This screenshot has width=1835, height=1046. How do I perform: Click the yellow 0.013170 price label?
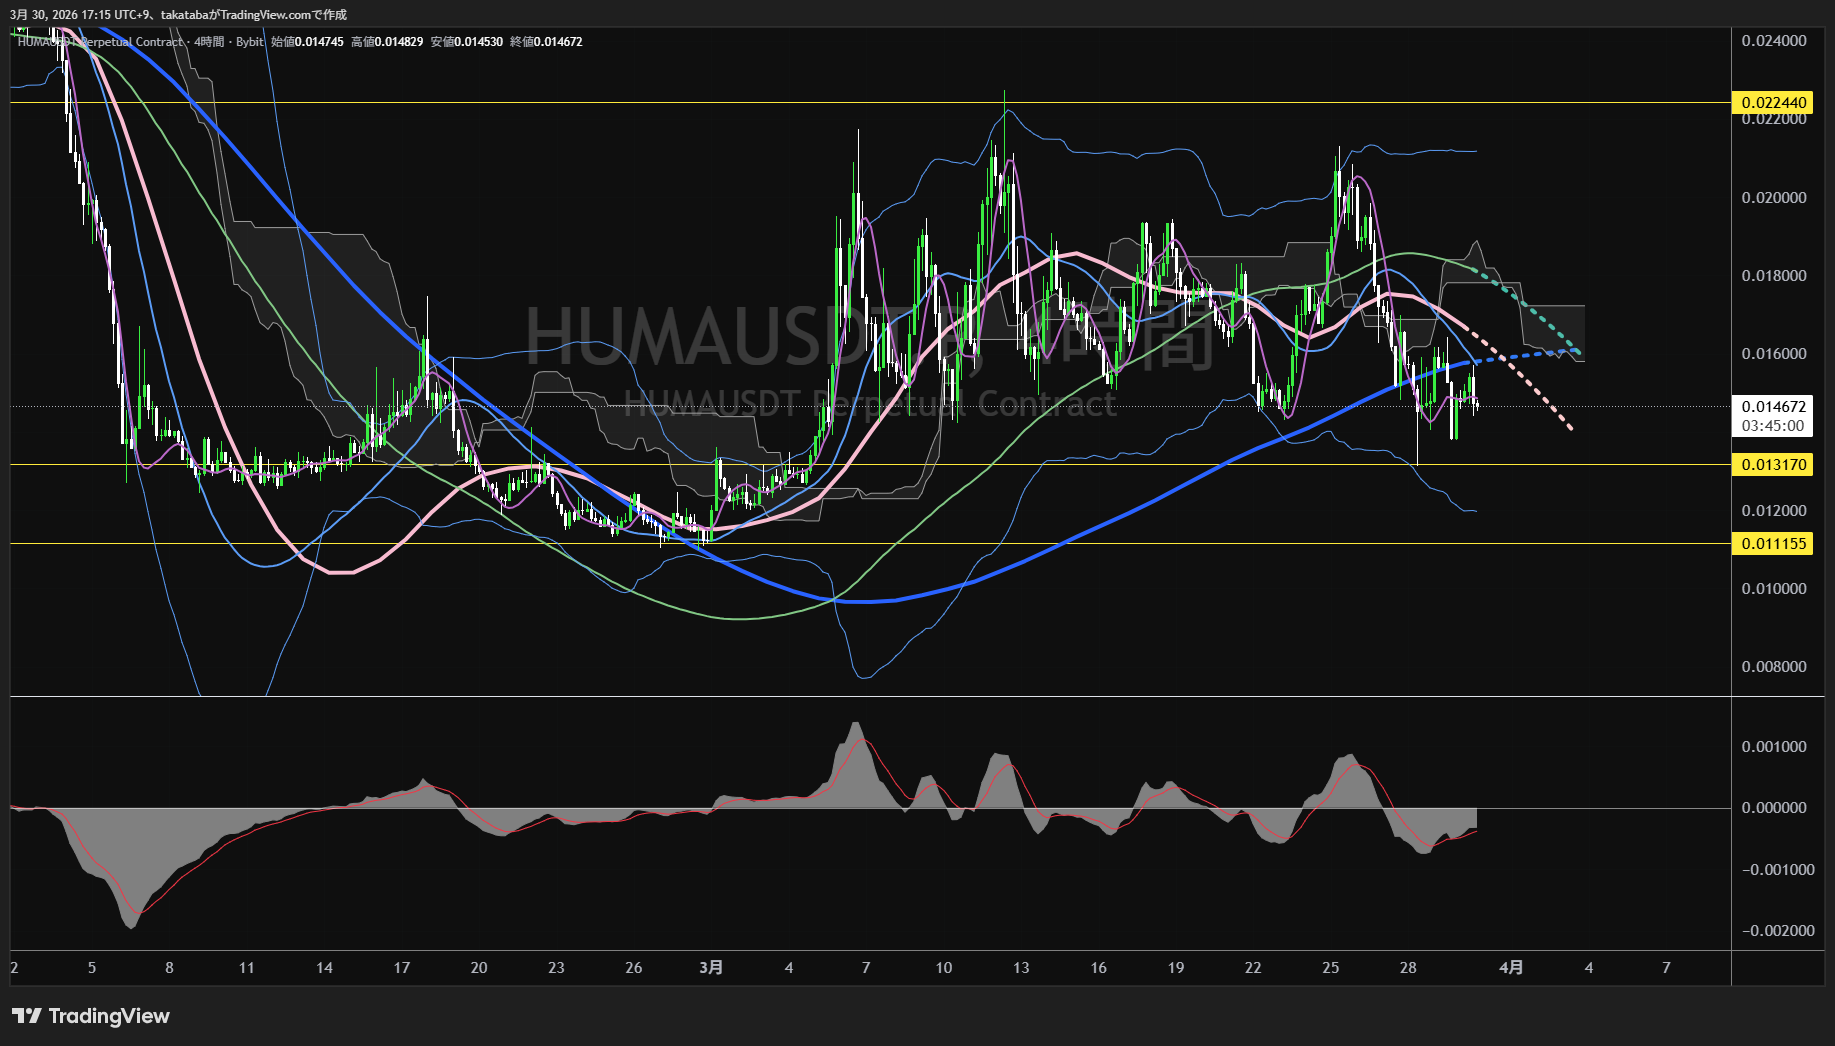[x=1773, y=465]
